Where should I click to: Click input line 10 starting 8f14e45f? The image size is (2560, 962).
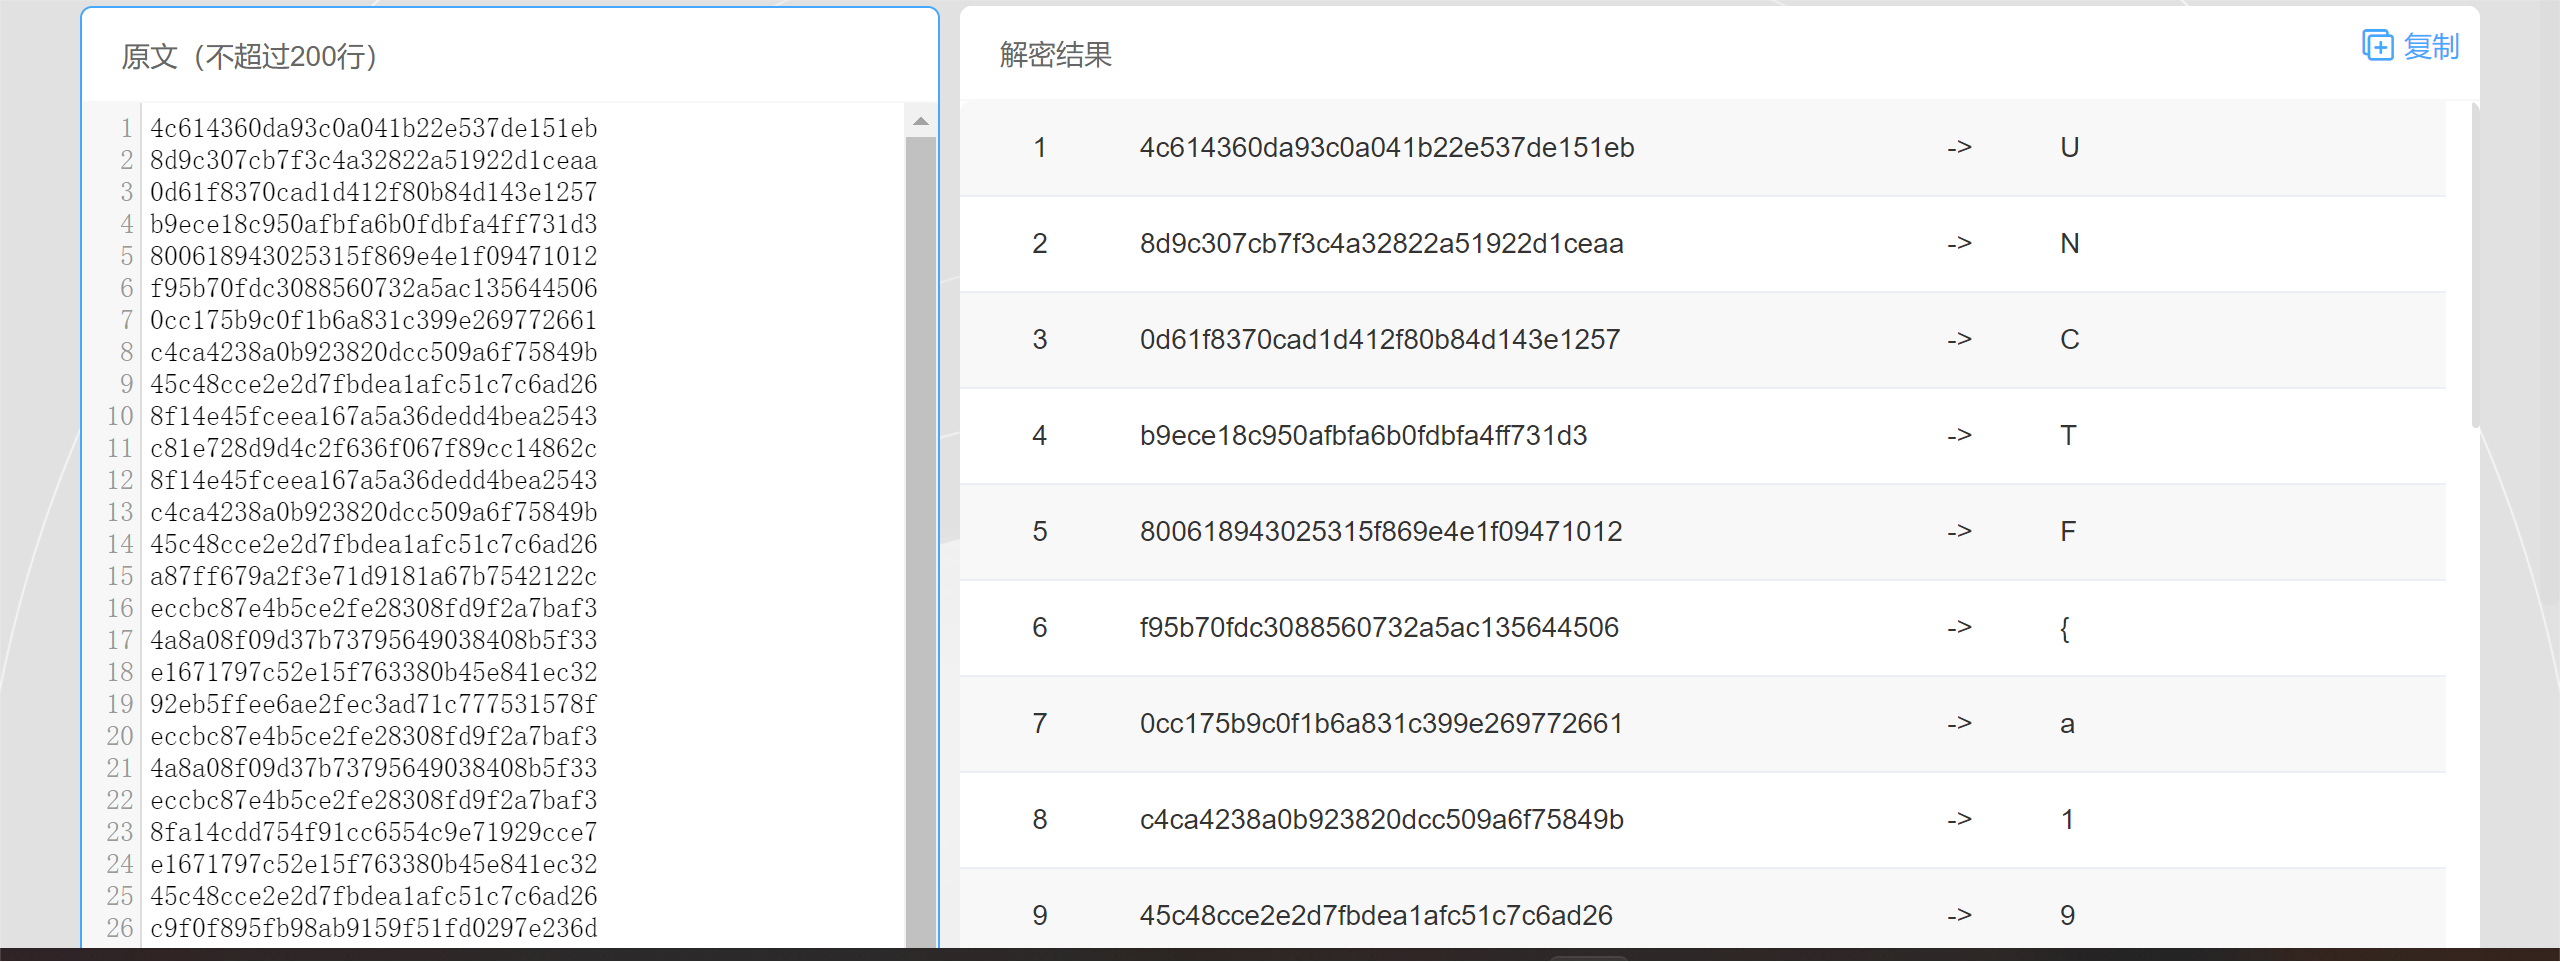(374, 416)
